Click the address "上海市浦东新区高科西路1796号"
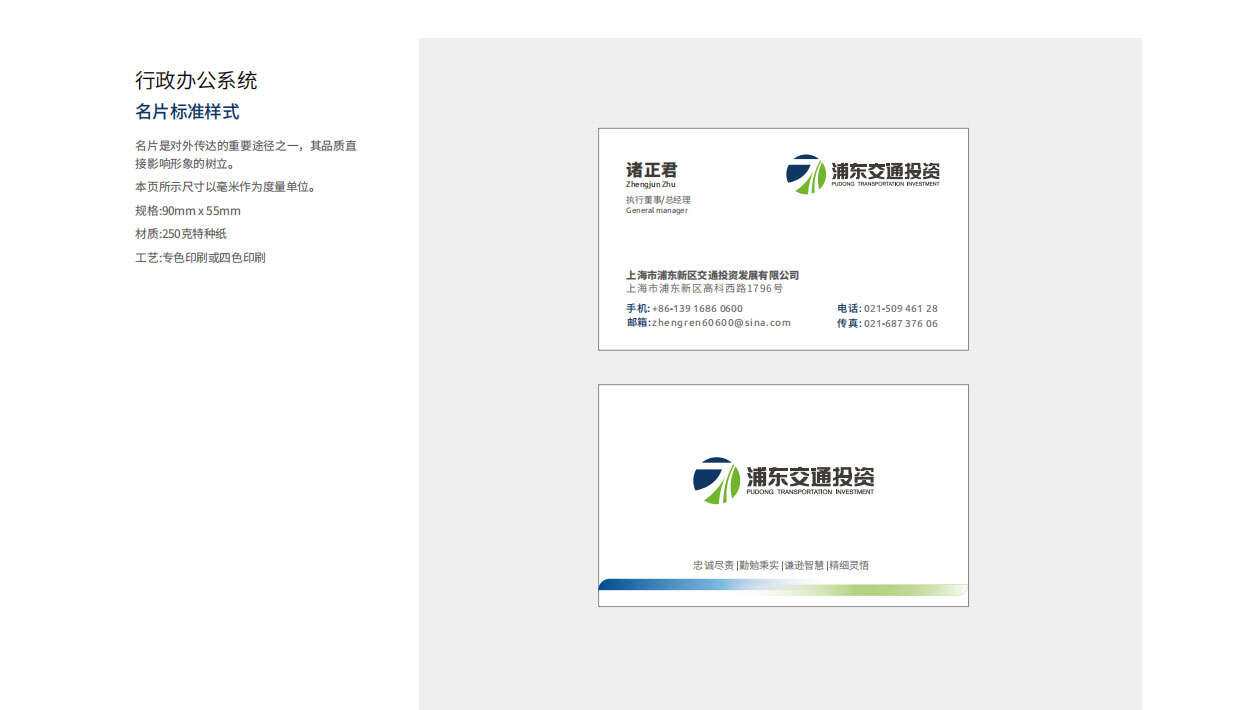Screen dimensions: 1250x710 (x=705, y=288)
